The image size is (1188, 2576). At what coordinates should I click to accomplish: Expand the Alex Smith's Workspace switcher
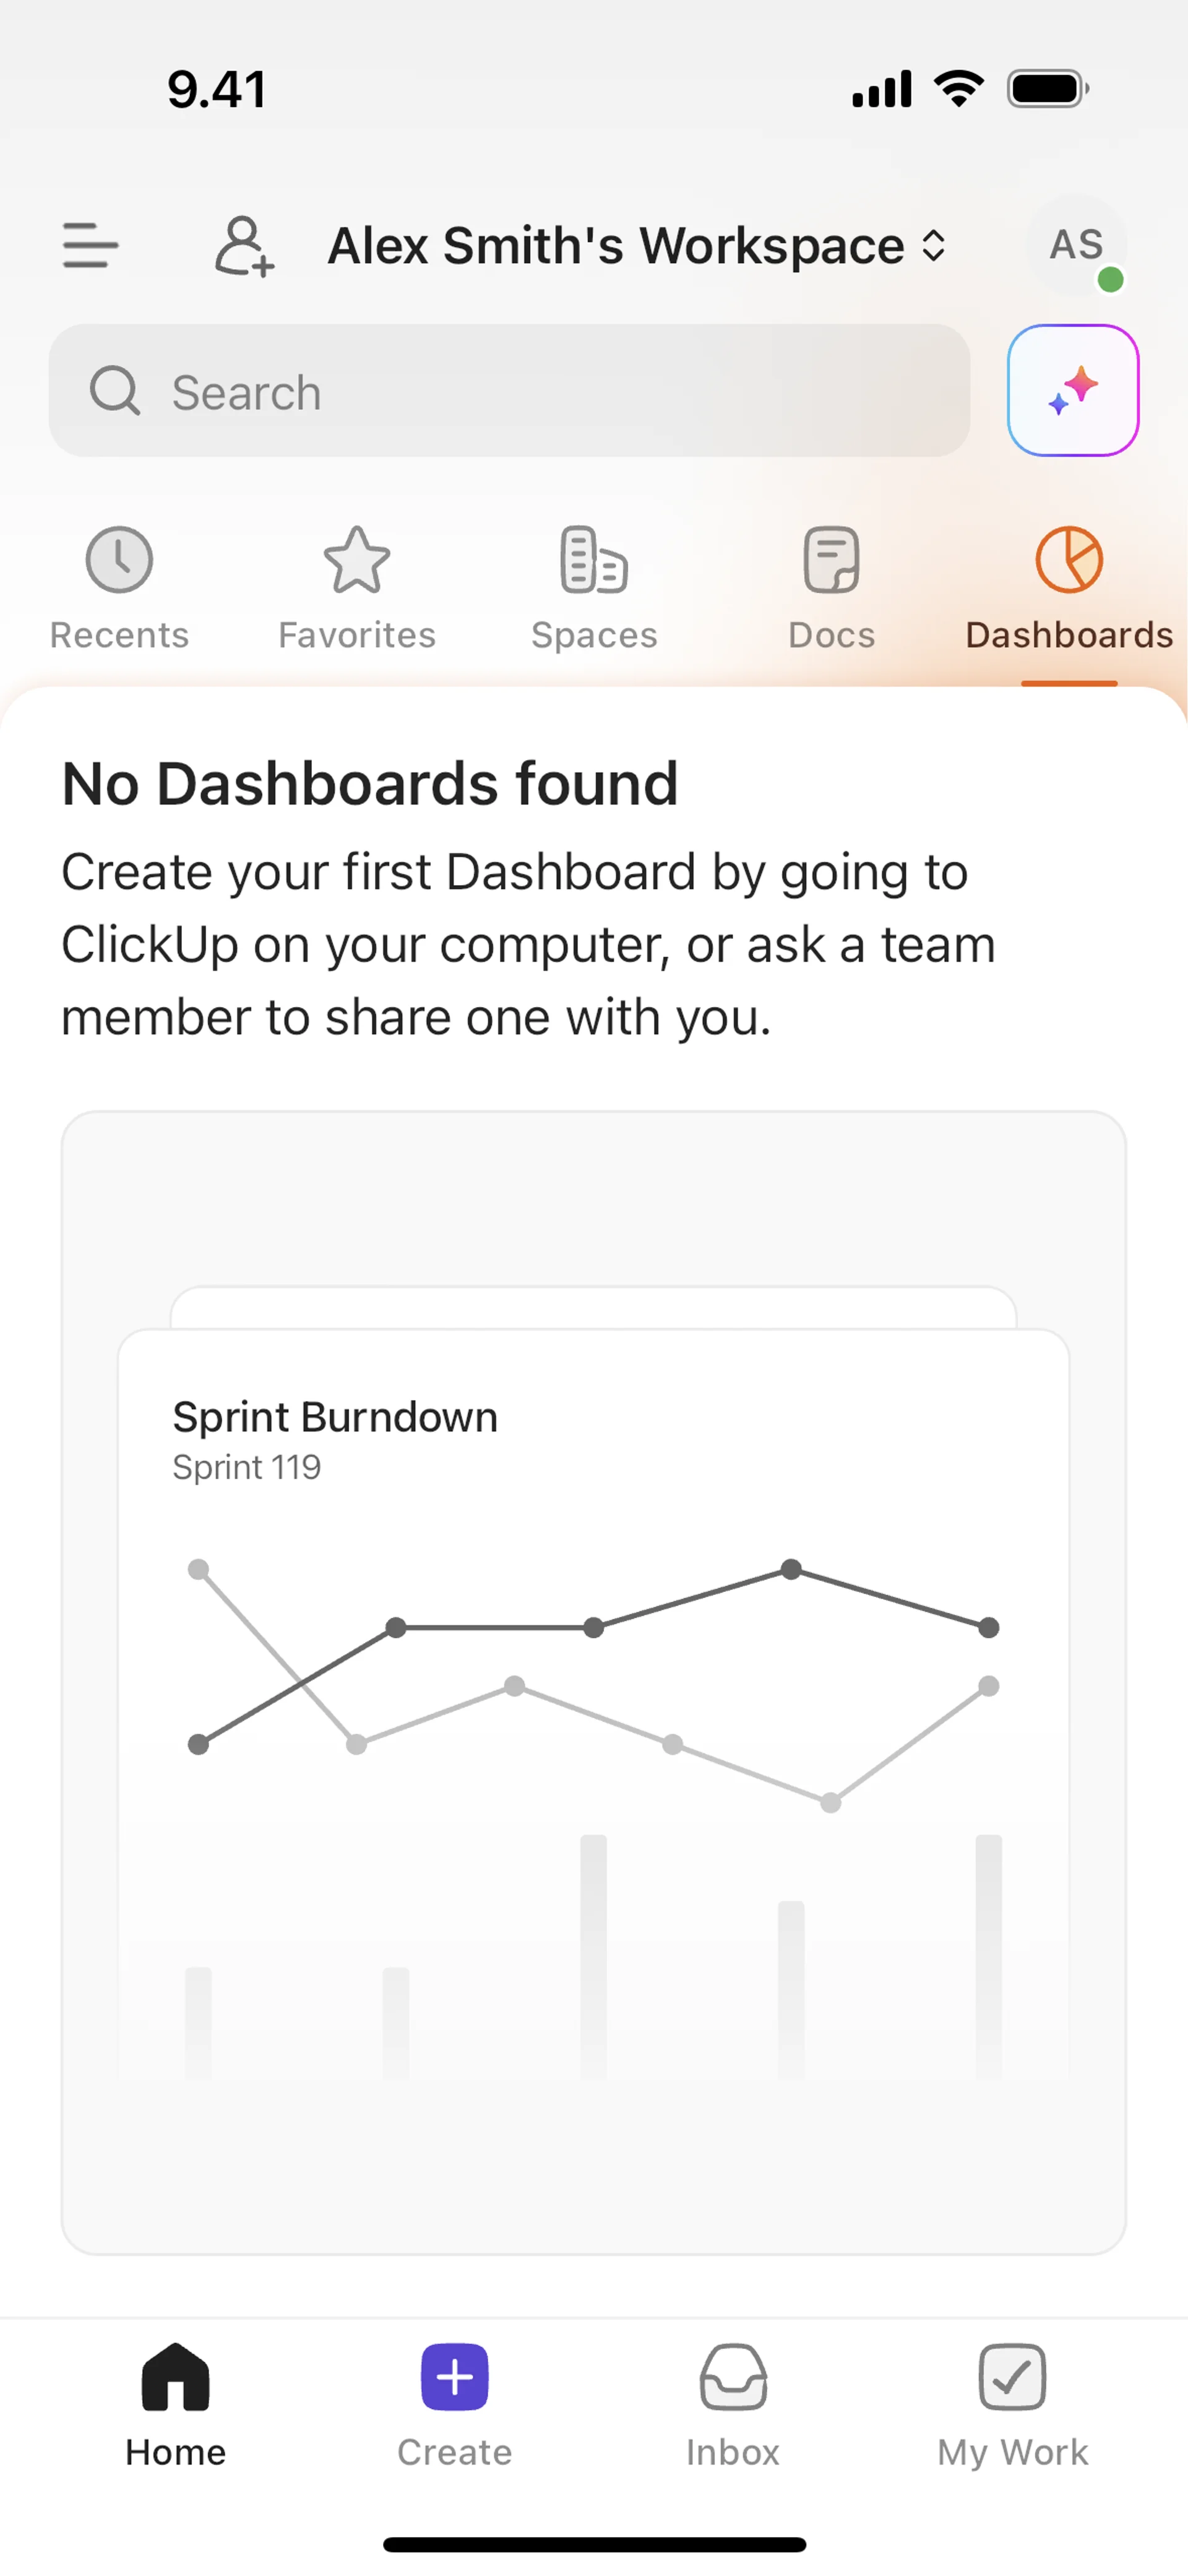(615, 246)
